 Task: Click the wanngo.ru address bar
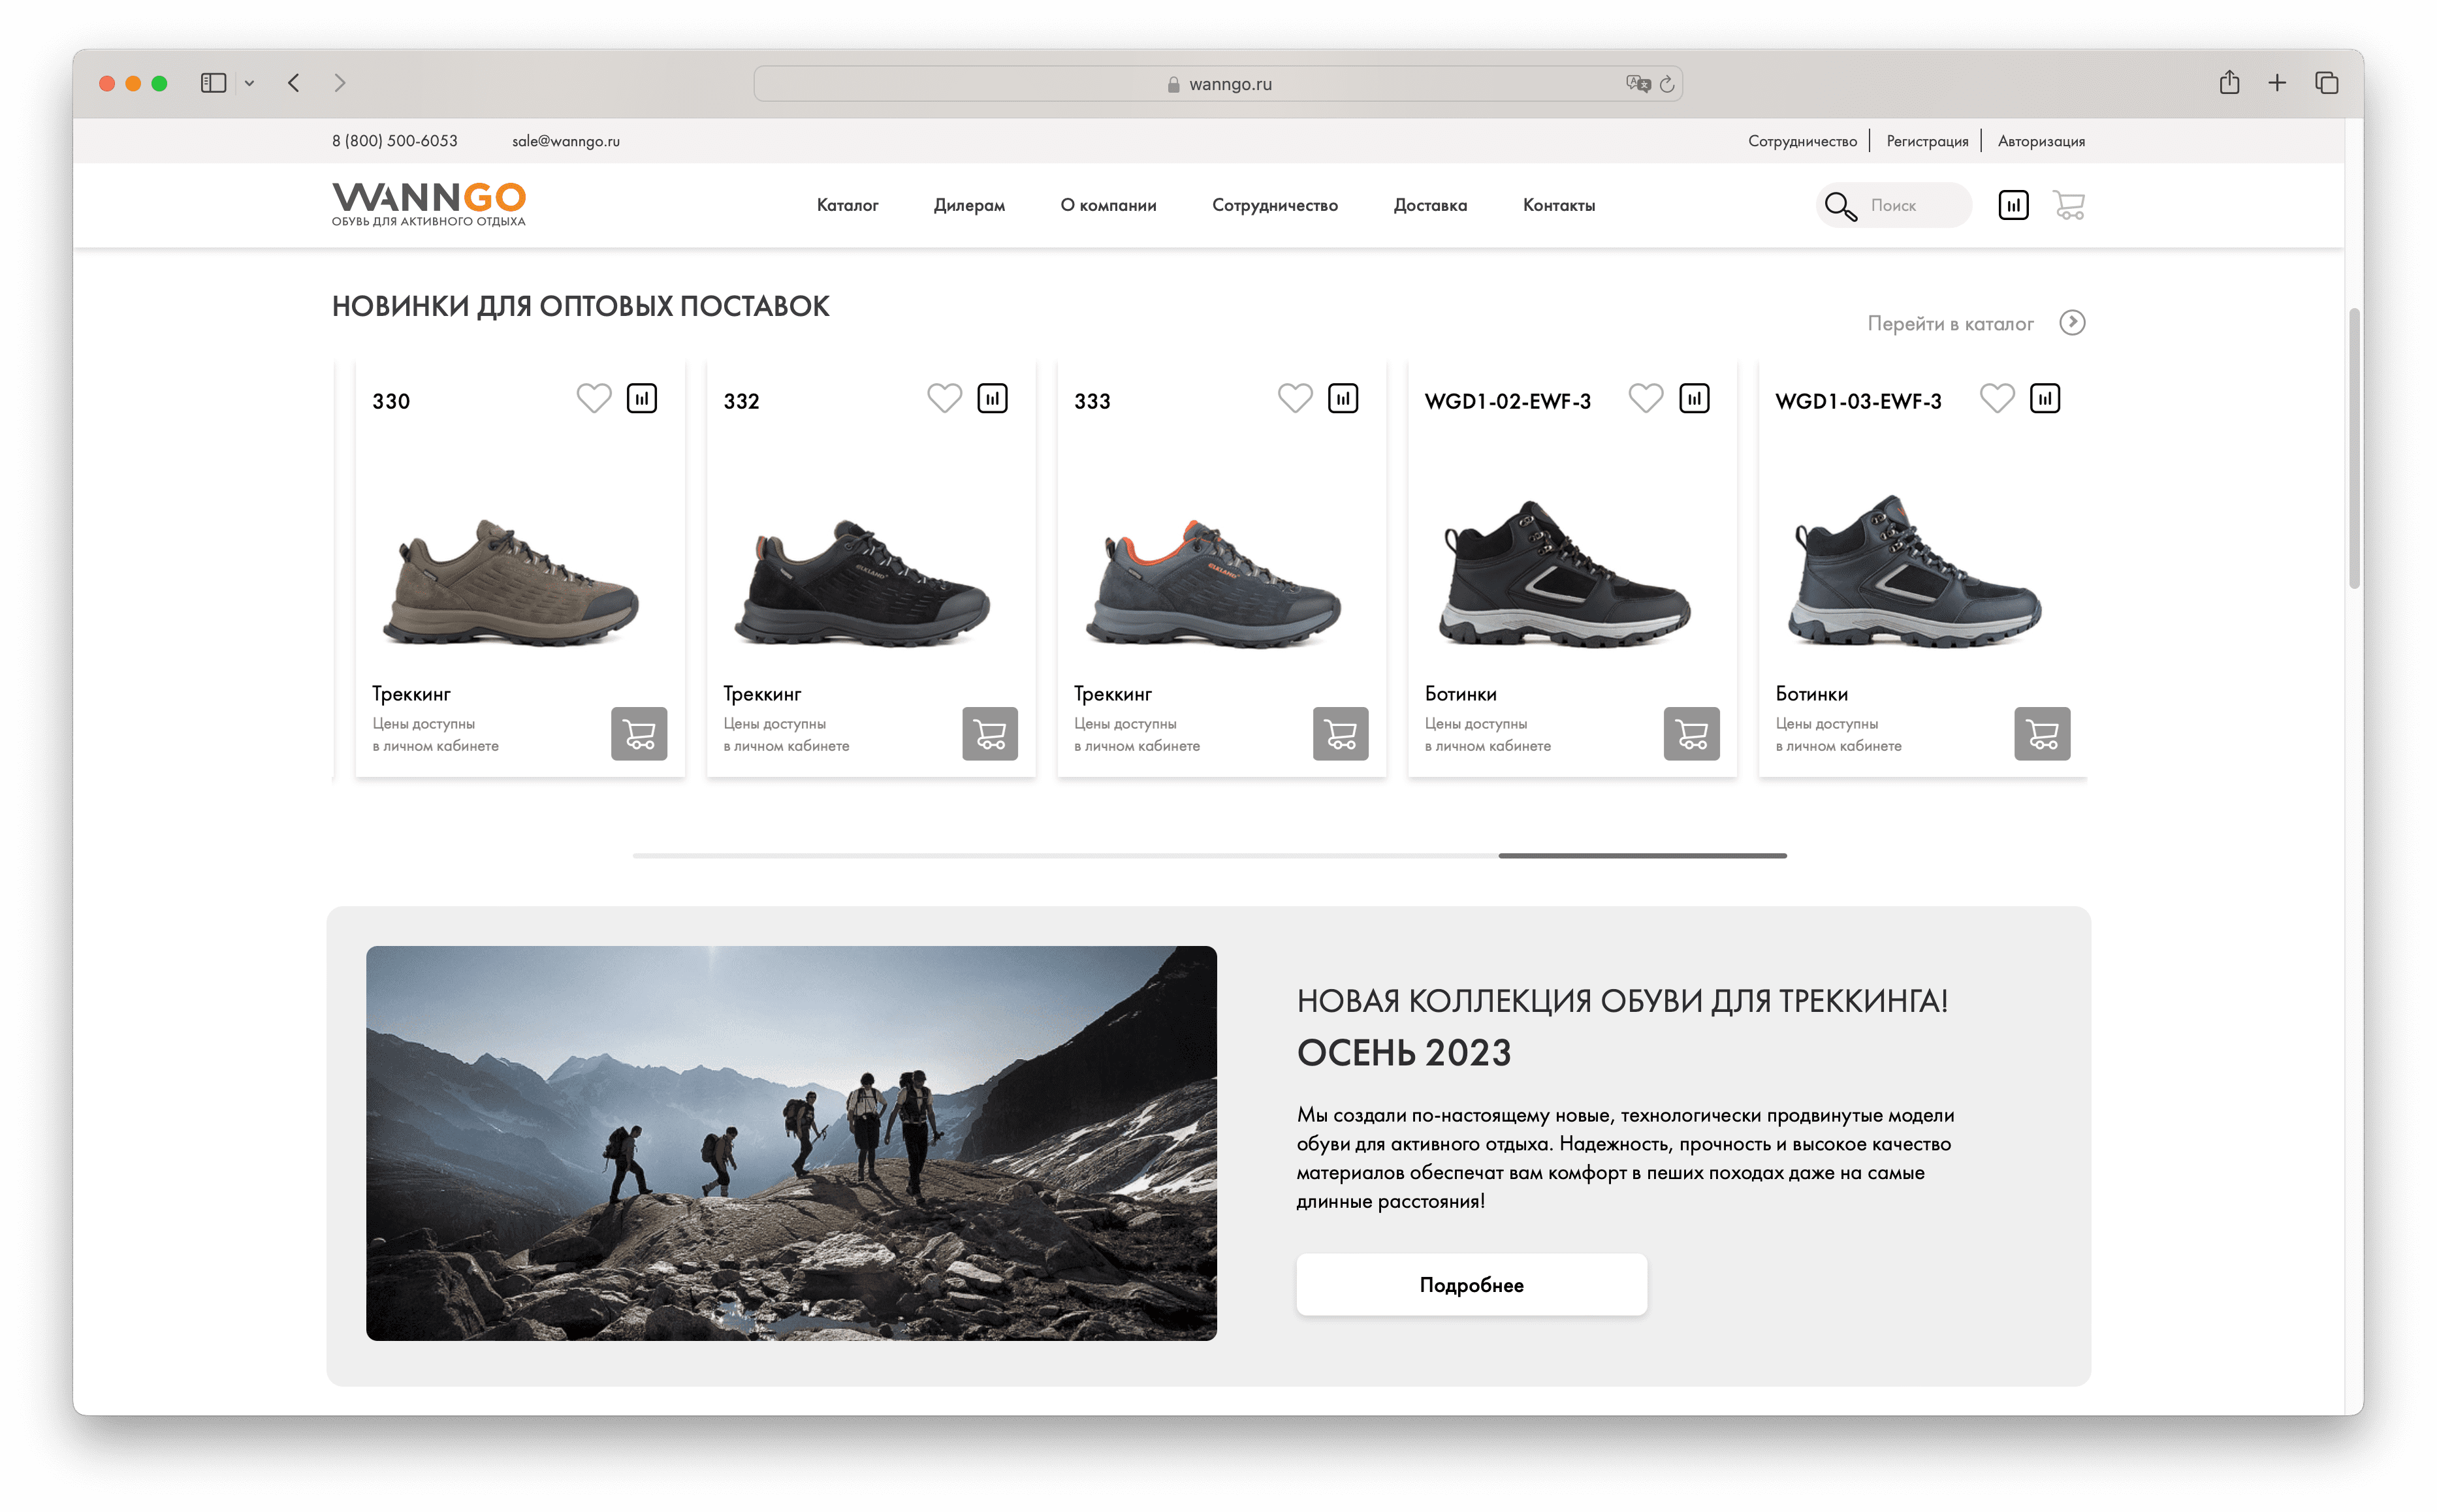click(1218, 84)
